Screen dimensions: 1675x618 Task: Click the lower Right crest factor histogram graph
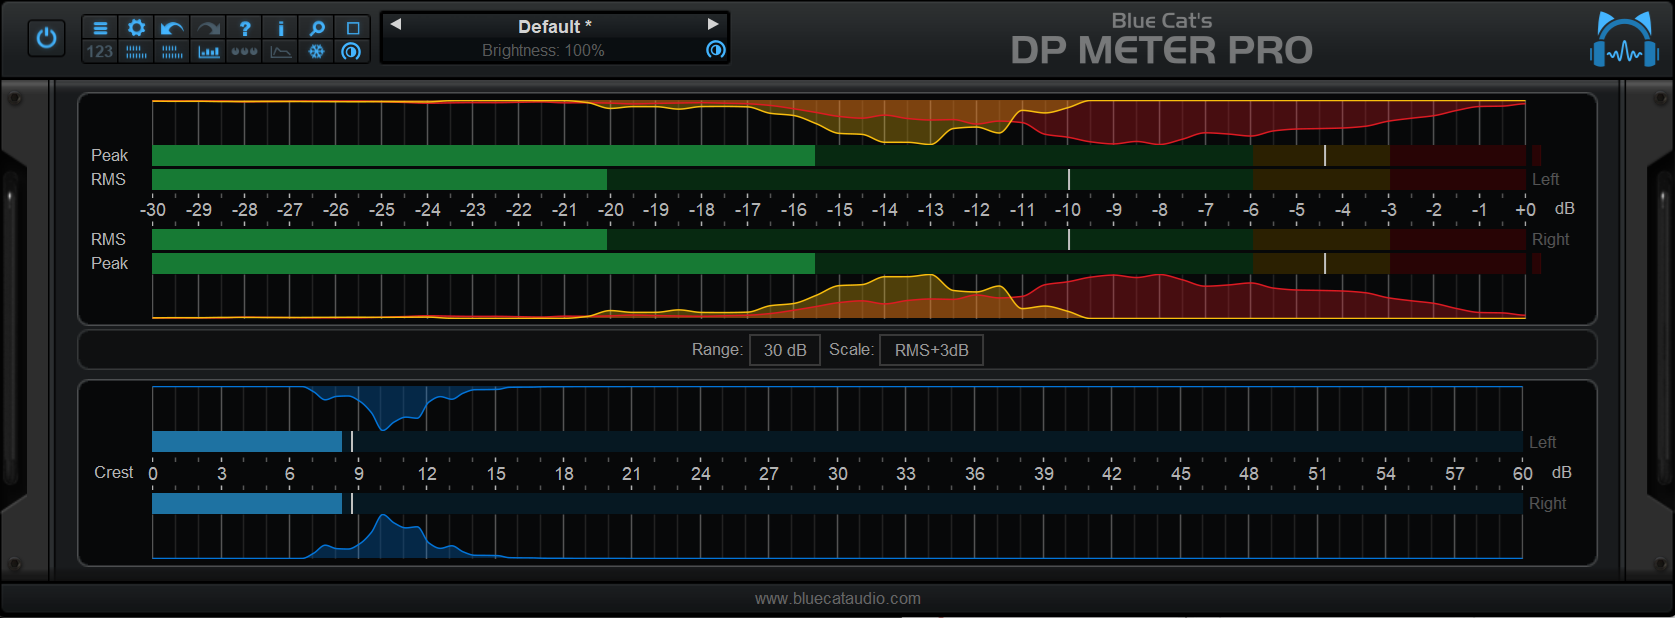(837, 536)
